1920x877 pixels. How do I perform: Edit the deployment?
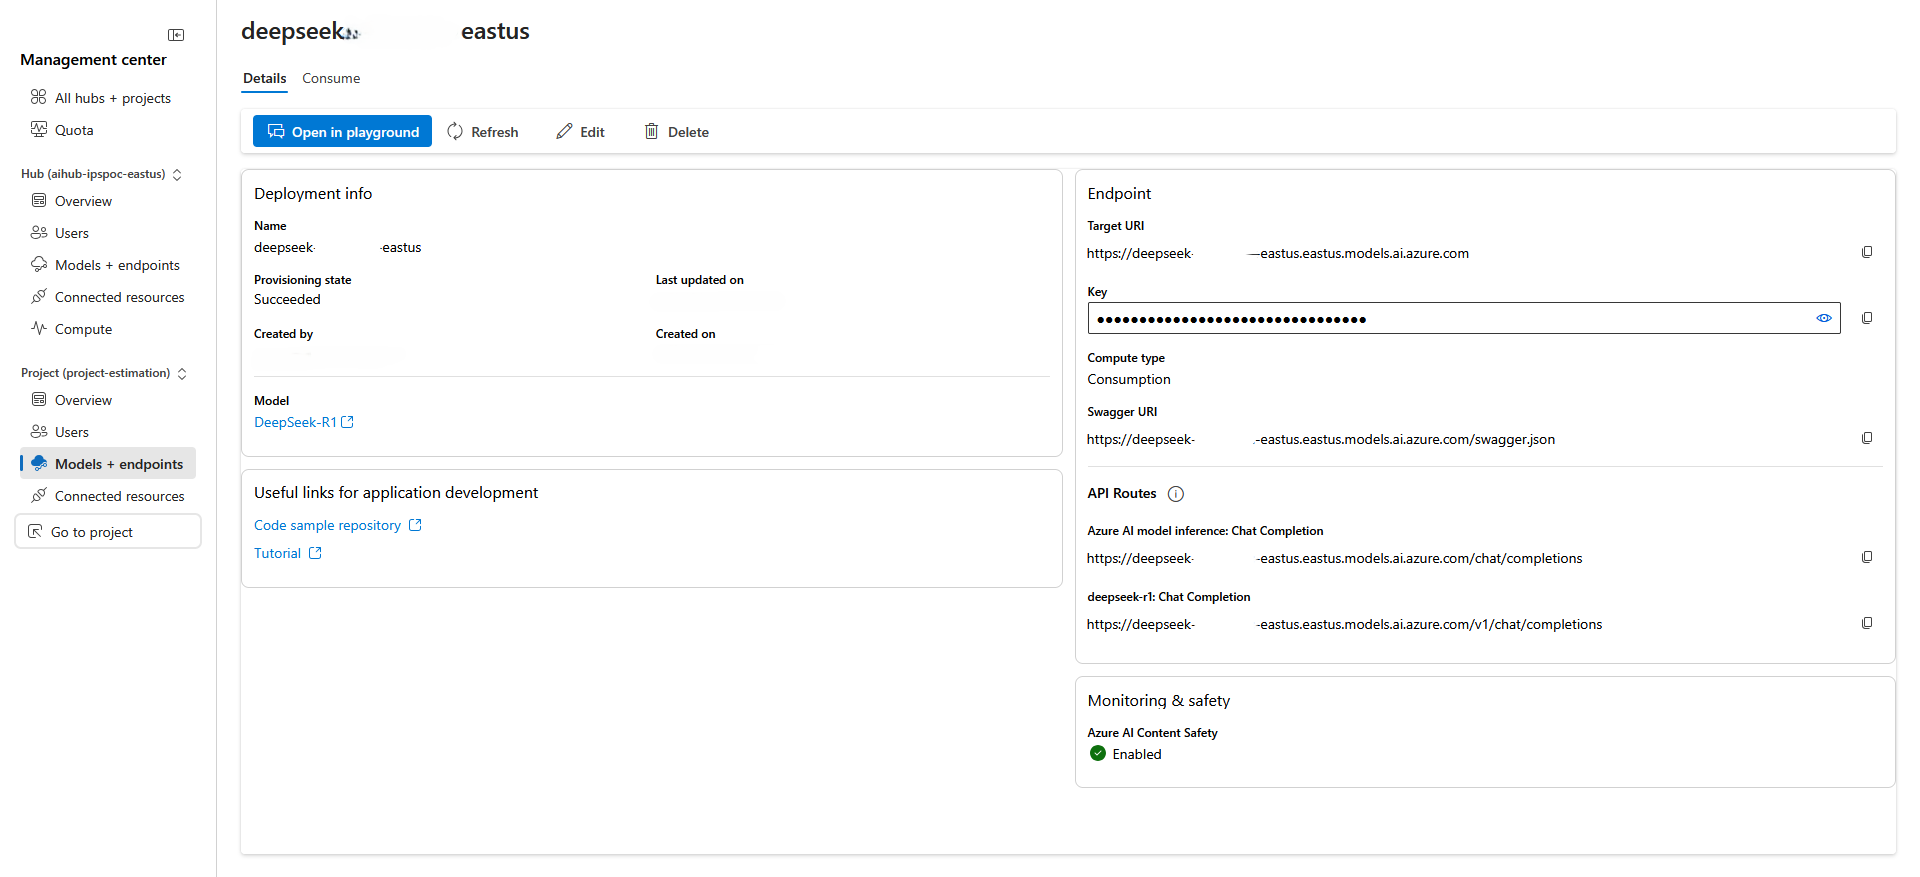pyautogui.click(x=580, y=131)
